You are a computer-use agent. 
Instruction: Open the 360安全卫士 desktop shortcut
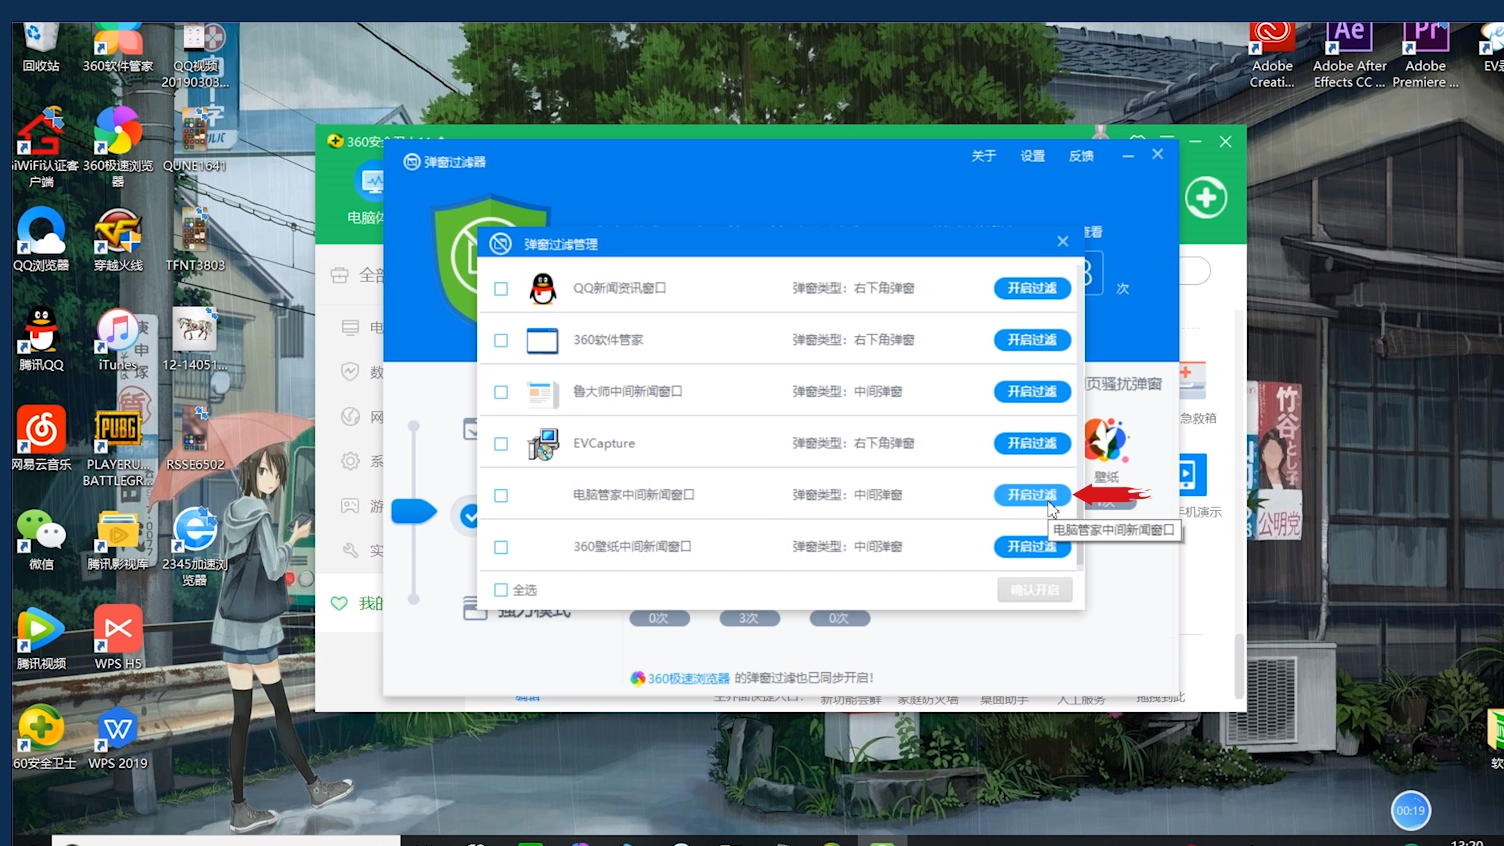(41, 738)
